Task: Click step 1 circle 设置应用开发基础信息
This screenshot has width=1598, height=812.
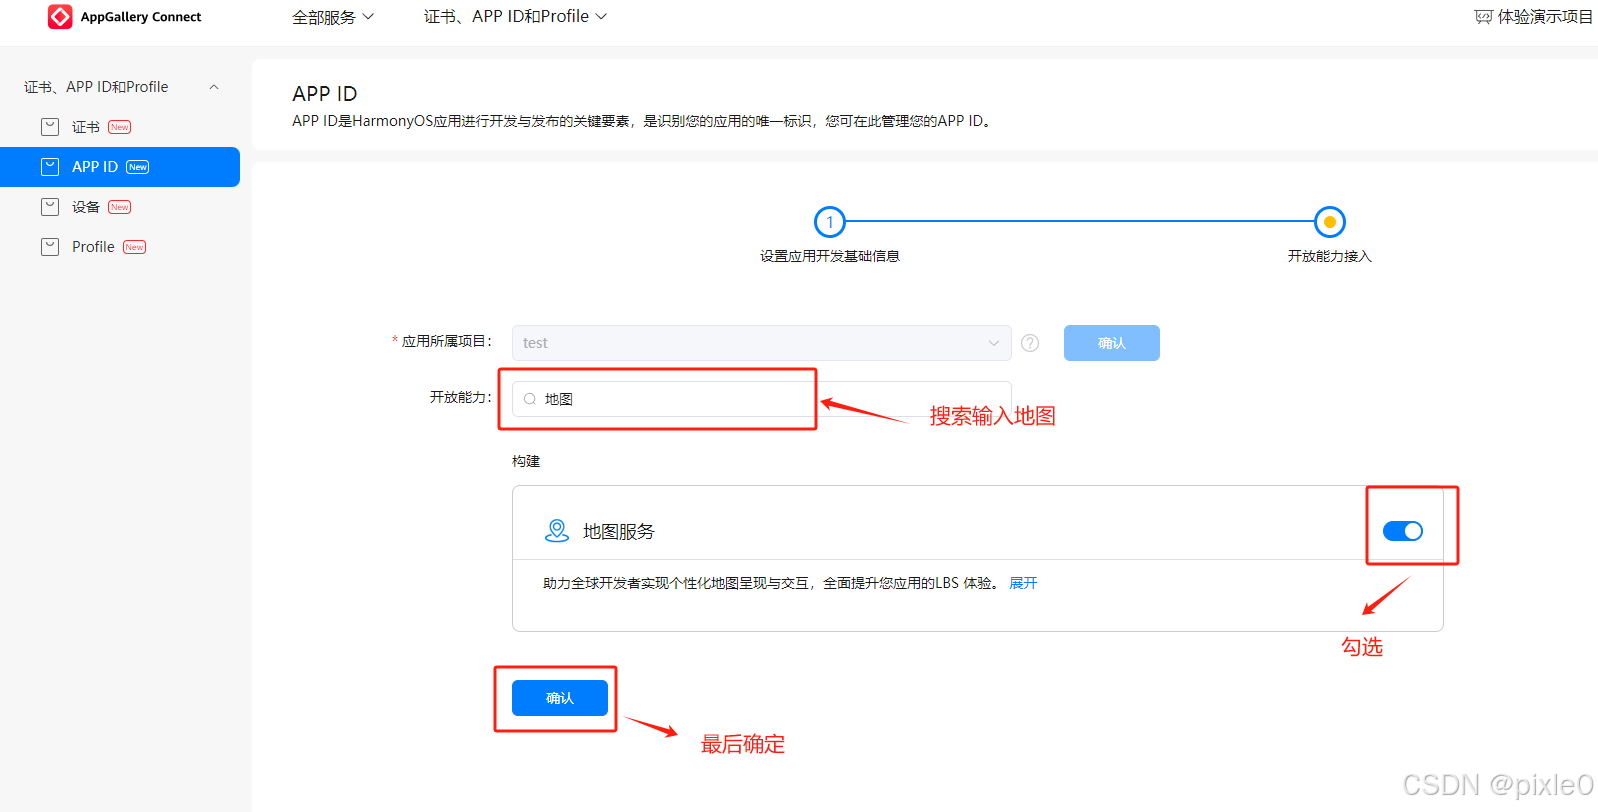Action: point(830,222)
